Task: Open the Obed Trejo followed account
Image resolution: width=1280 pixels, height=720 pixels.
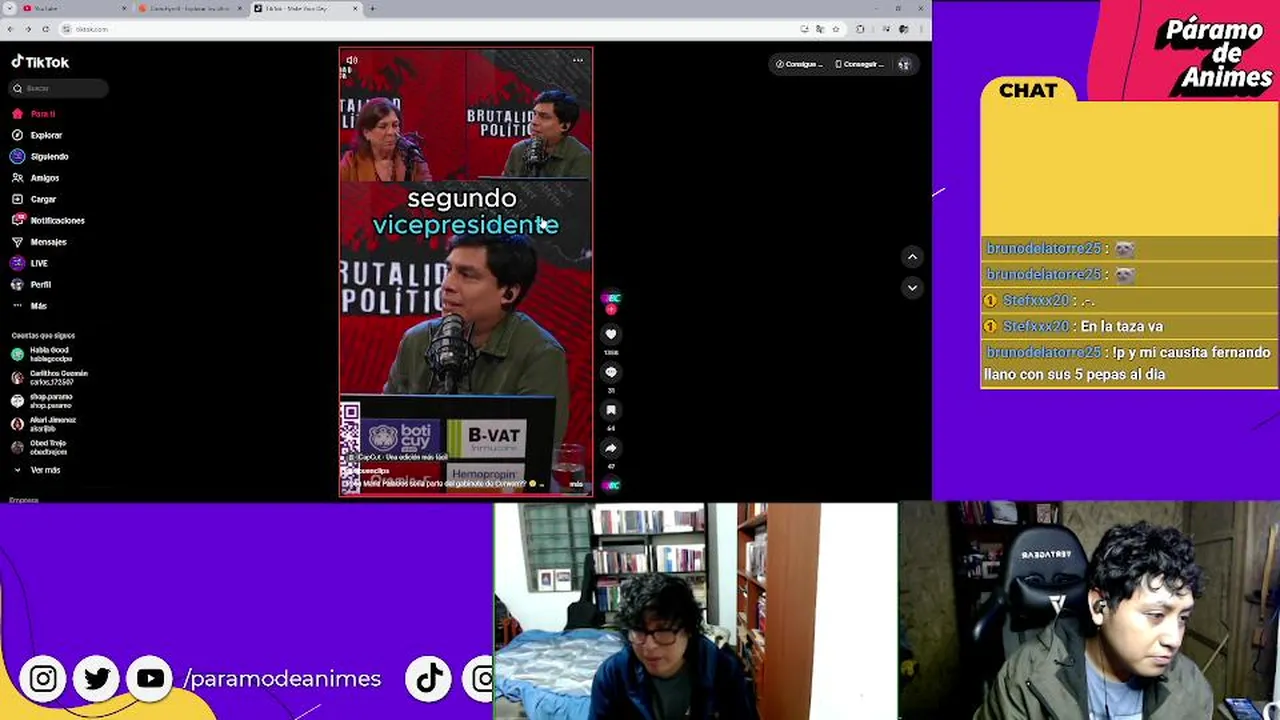Action: pos(40,447)
